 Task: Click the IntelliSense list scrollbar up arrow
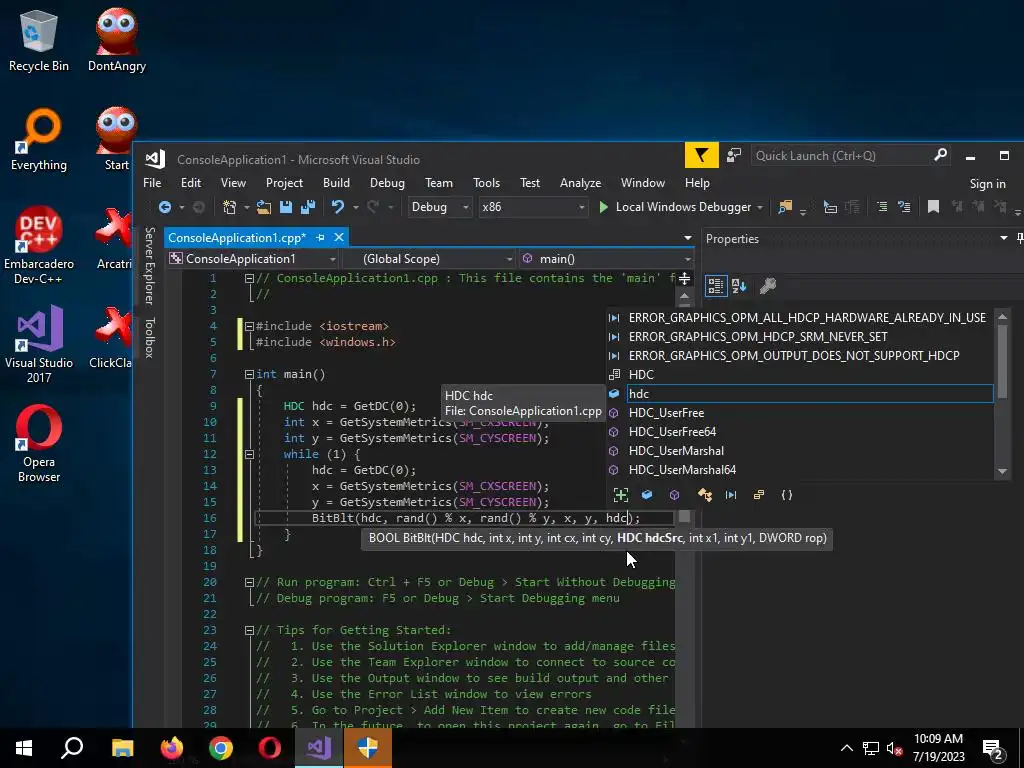point(1002,317)
